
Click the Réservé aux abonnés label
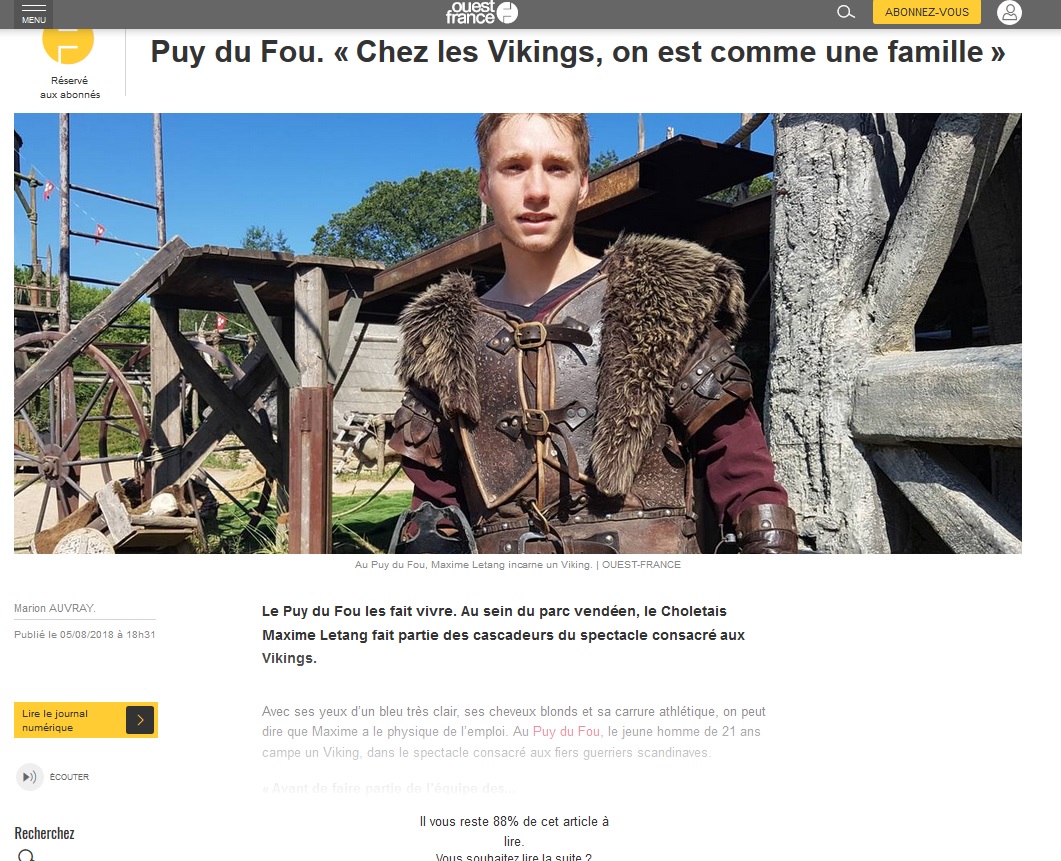click(x=70, y=87)
